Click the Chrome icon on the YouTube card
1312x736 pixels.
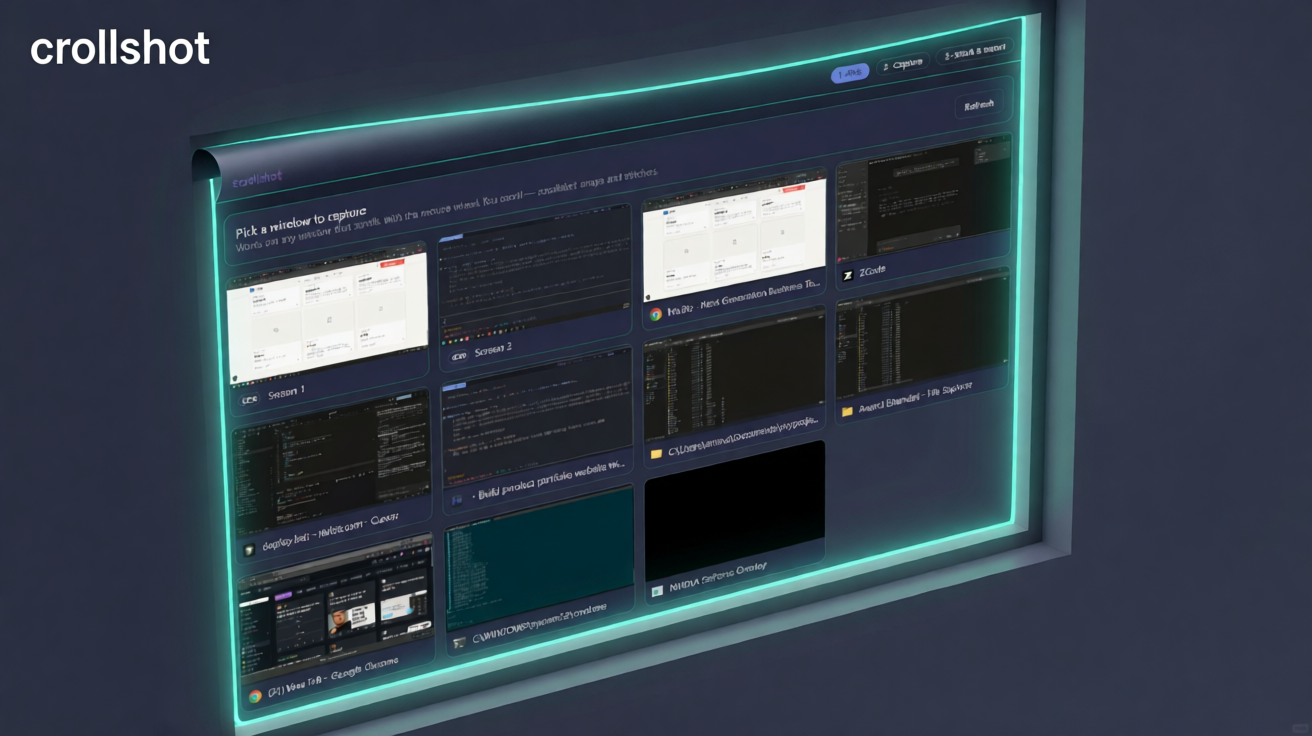[x=255, y=696]
